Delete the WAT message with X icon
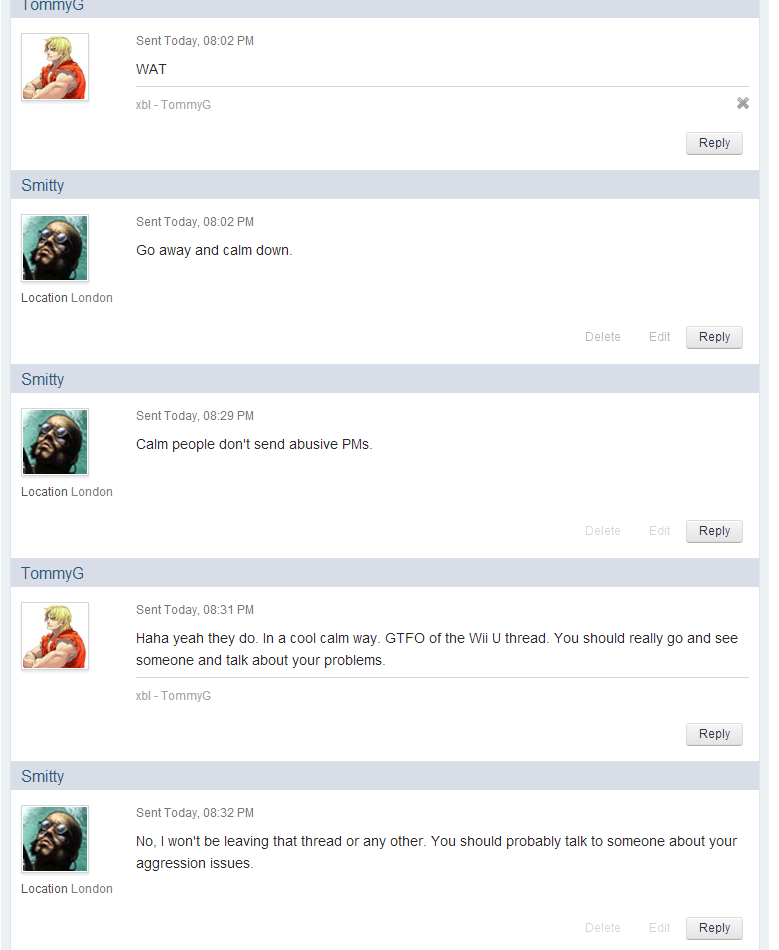 pyautogui.click(x=742, y=103)
